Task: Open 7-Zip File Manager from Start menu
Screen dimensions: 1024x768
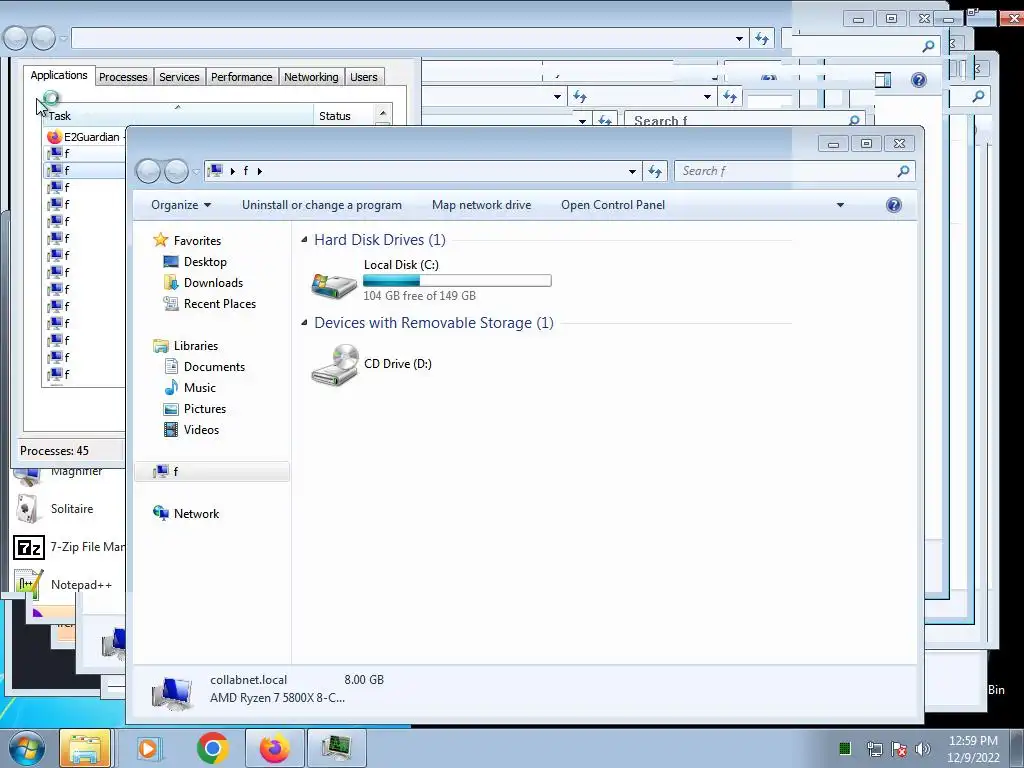Action: (69, 547)
